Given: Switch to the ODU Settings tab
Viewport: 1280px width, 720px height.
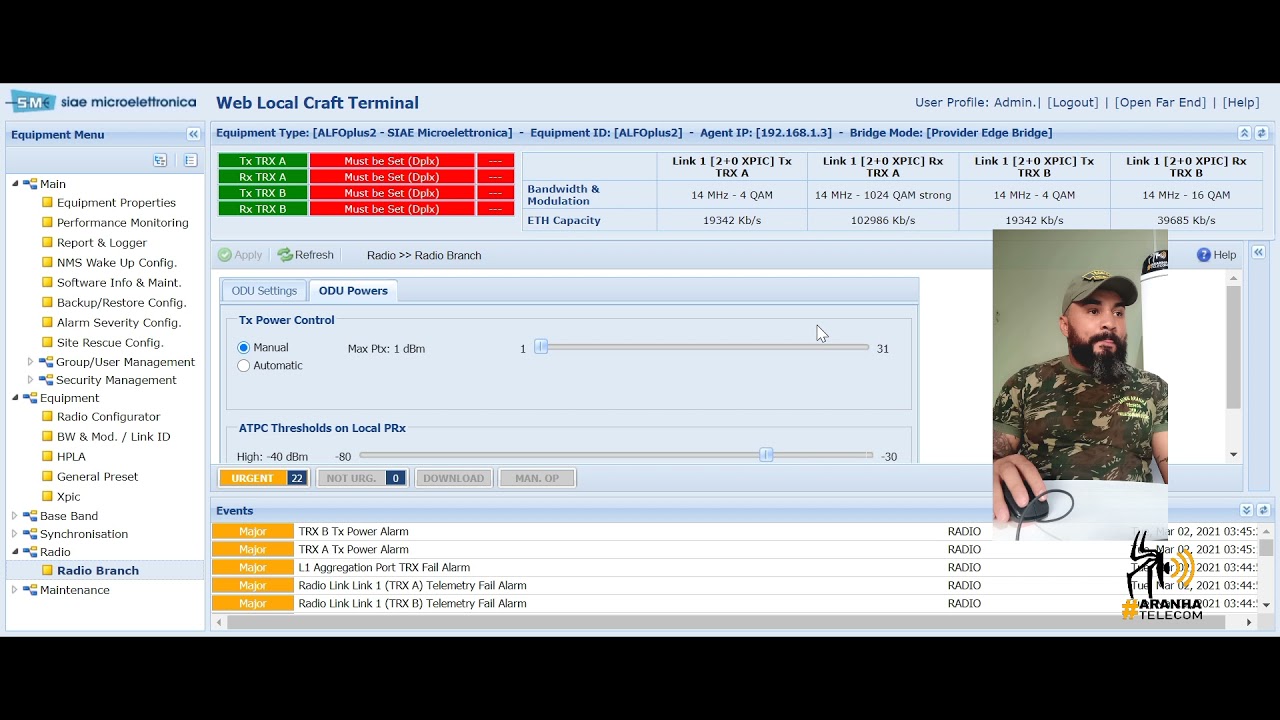Looking at the screenshot, I should tap(264, 291).
